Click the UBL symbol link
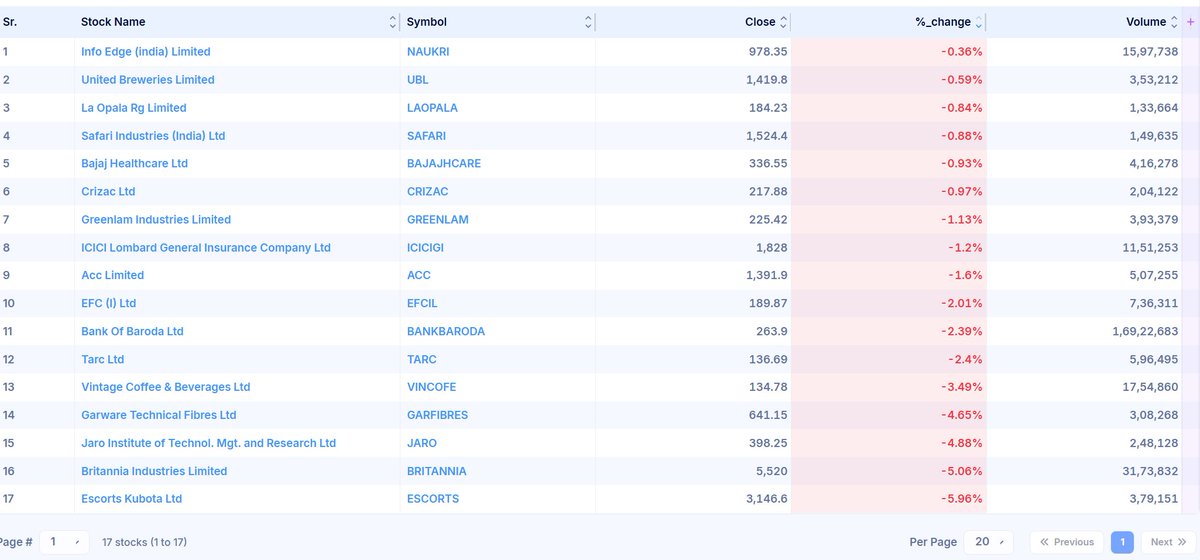The width and height of the screenshot is (1200, 560). coord(418,79)
